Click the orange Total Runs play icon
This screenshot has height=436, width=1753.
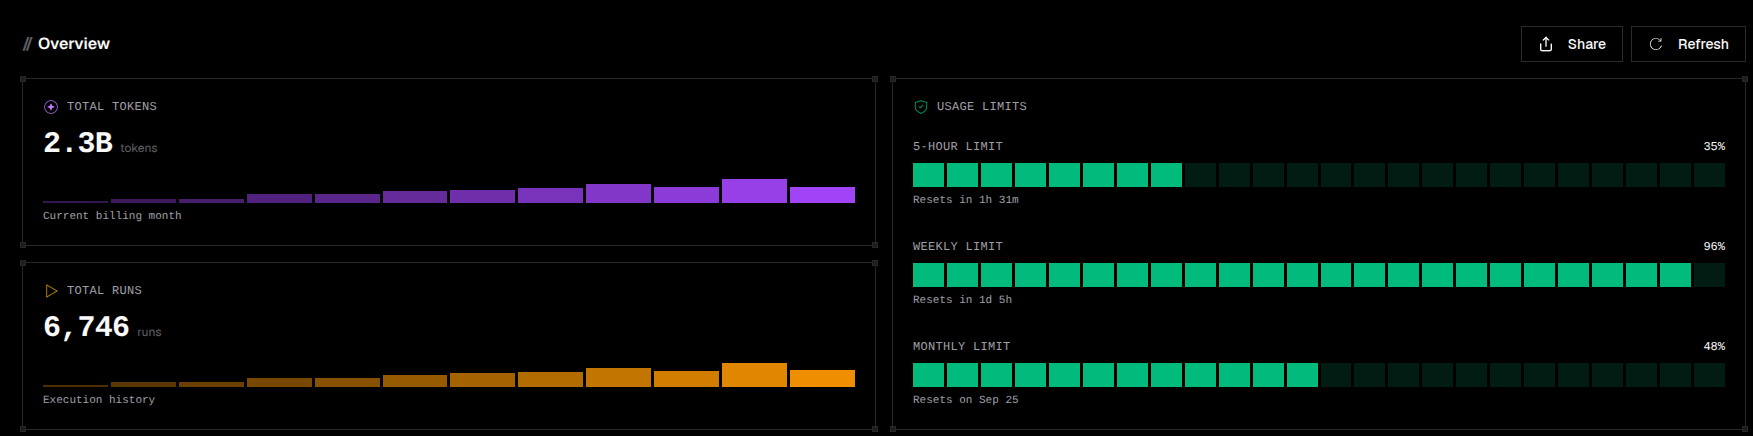pyautogui.click(x=51, y=291)
